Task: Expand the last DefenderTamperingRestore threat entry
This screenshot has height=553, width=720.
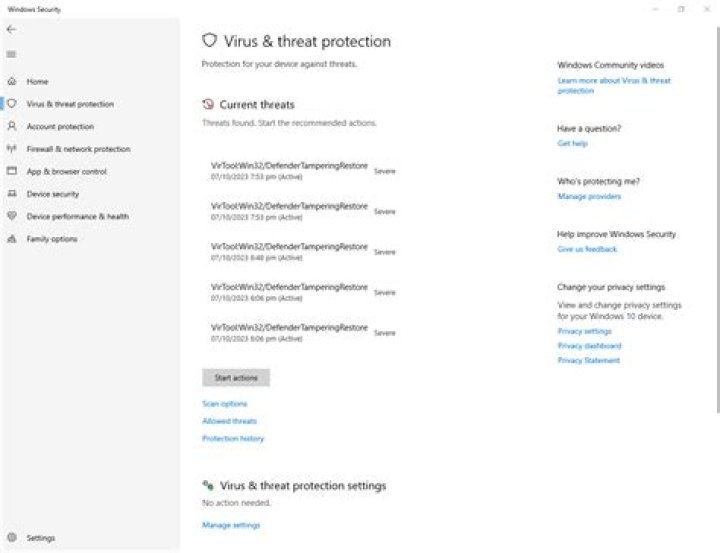Action: [303, 333]
